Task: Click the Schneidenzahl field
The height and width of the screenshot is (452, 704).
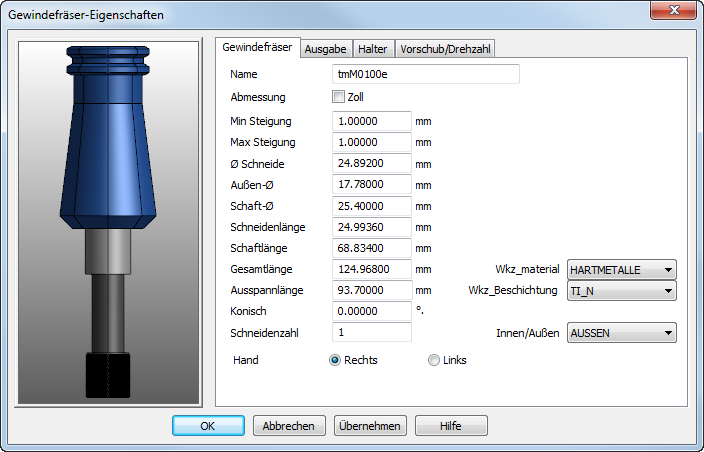Action: click(372, 332)
